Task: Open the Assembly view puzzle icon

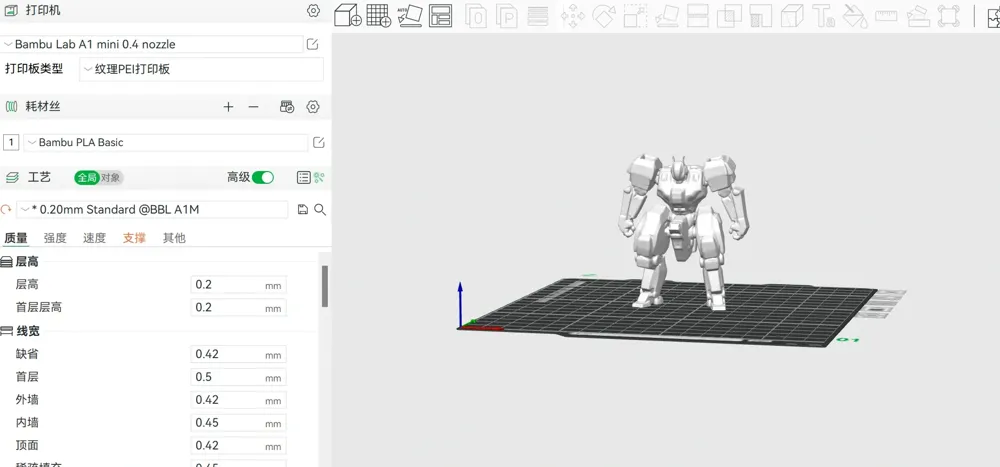Action: point(994,16)
